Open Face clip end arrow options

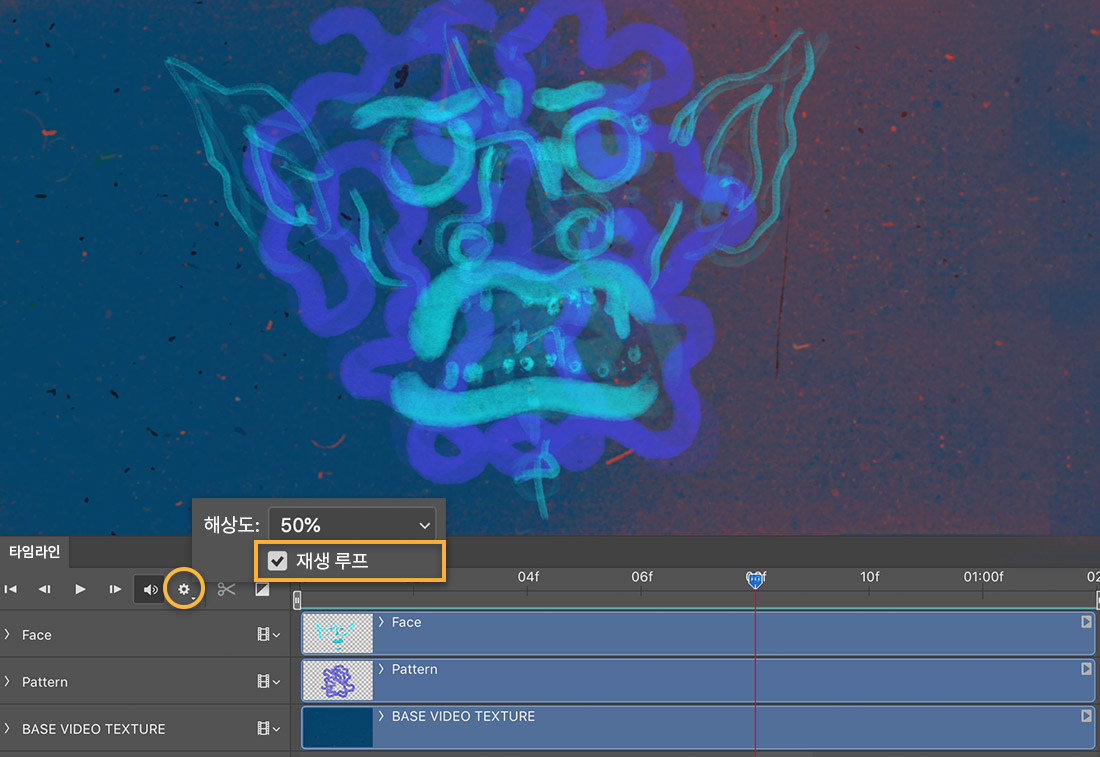pos(1086,622)
